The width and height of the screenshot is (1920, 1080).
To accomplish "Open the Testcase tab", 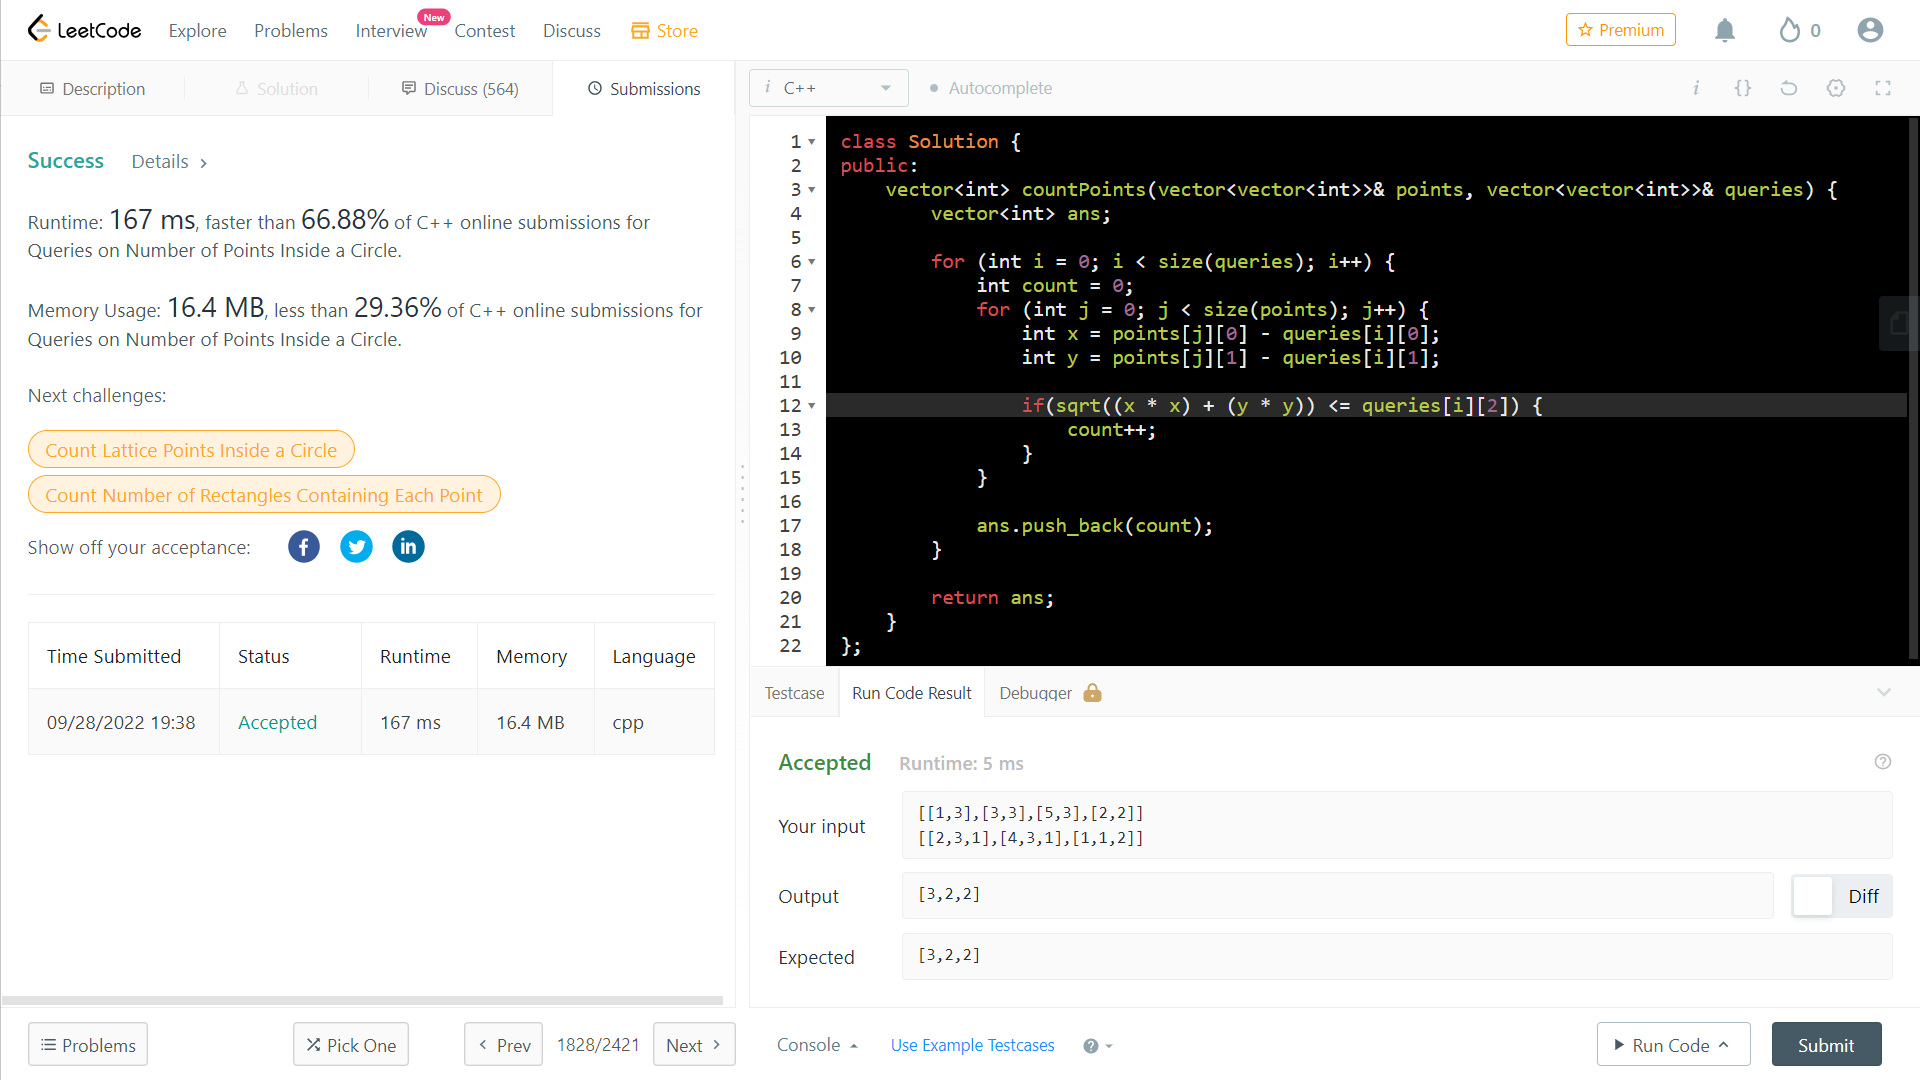I will (794, 693).
